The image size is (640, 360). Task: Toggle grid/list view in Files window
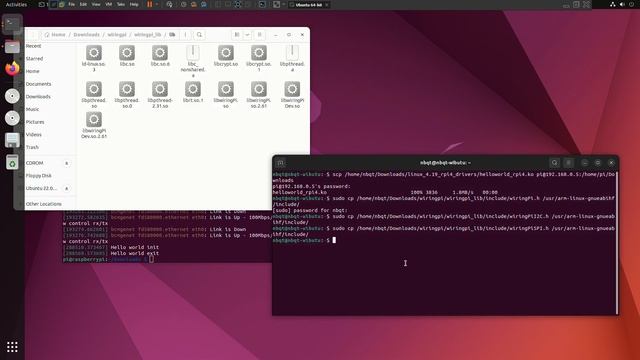(x=237, y=35)
